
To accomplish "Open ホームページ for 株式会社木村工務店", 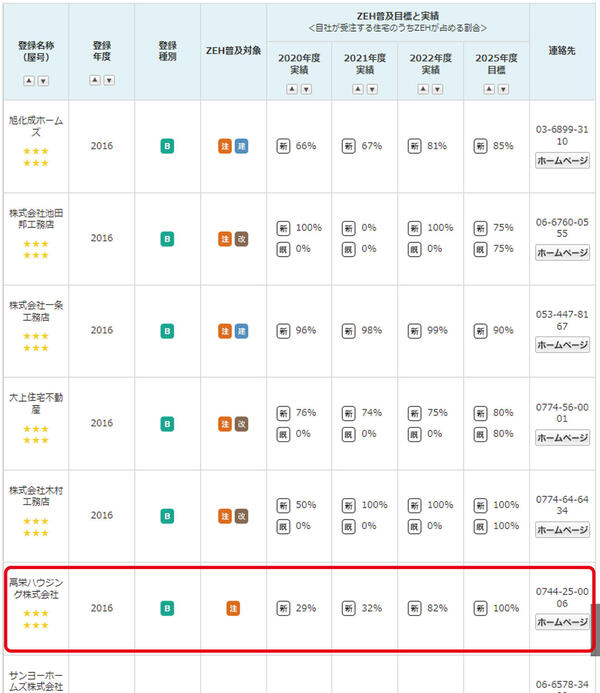I will [562, 529].
